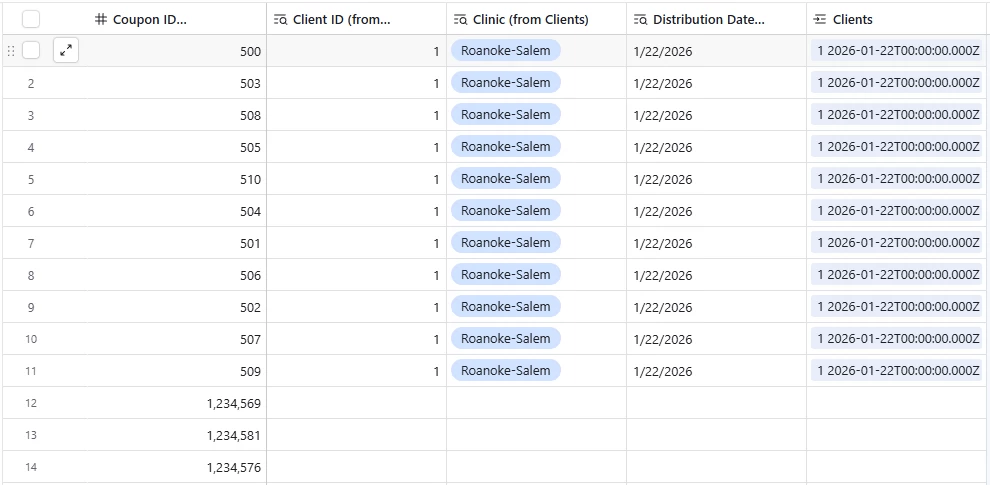Open the Clients column header menu

point(898,20)
